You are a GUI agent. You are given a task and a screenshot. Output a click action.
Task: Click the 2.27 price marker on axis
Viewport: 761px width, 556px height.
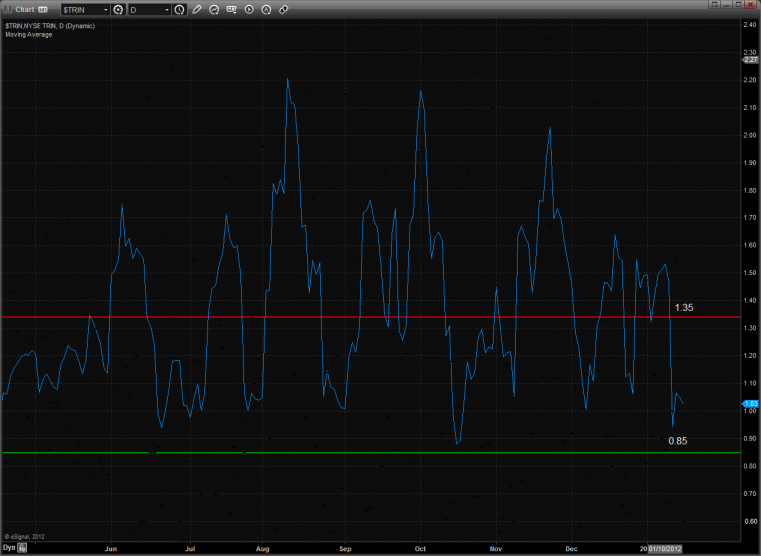751,60
